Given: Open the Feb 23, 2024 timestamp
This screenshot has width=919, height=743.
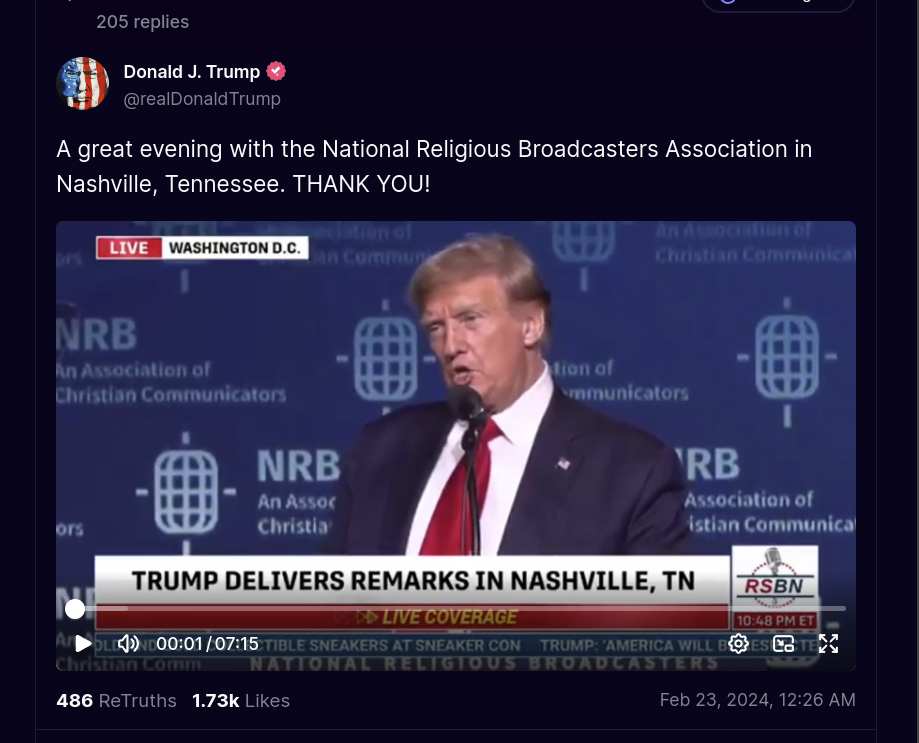Looking at the screenshot, I should (x=757, y=700).
